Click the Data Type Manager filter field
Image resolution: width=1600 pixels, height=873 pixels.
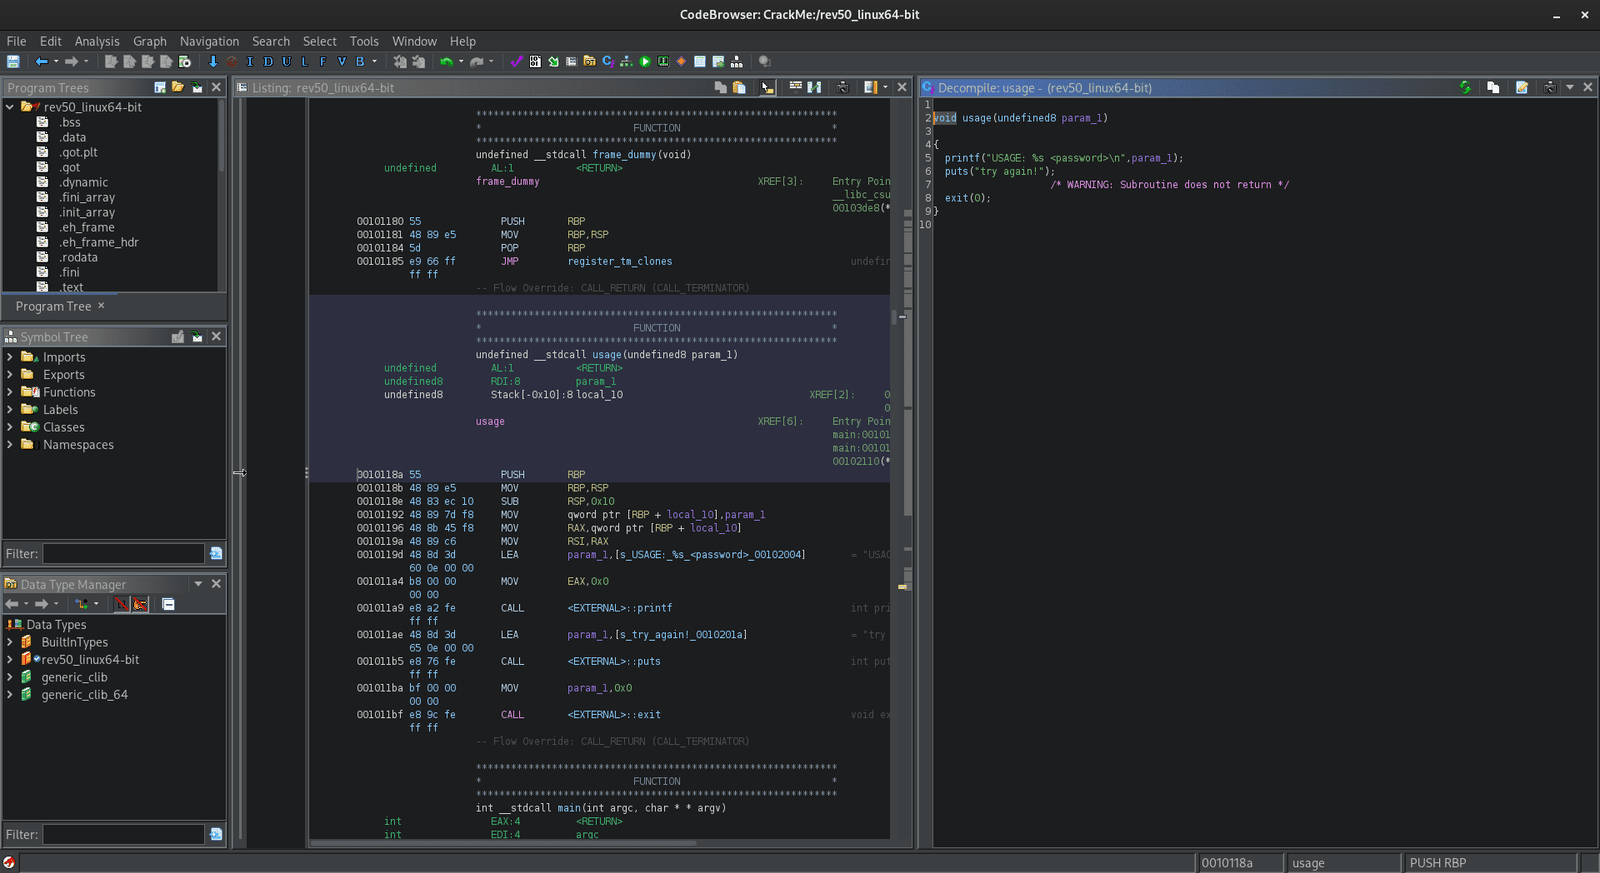(123, 834)
